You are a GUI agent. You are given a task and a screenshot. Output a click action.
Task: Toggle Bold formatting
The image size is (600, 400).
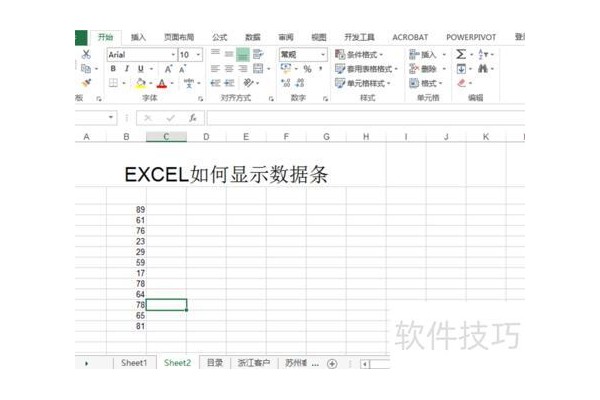pyautogui.click(x=113, y=69)
